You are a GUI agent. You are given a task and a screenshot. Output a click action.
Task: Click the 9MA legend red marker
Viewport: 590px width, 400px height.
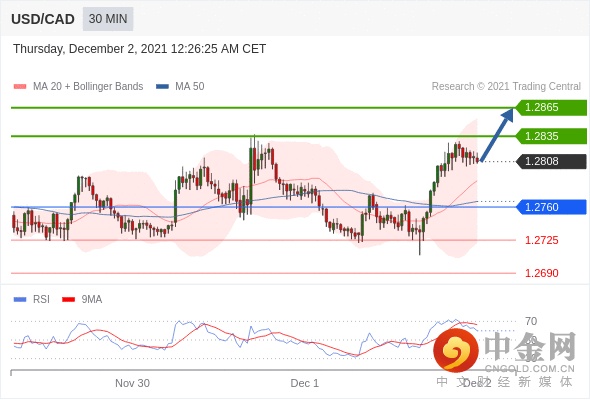[68, 300]
